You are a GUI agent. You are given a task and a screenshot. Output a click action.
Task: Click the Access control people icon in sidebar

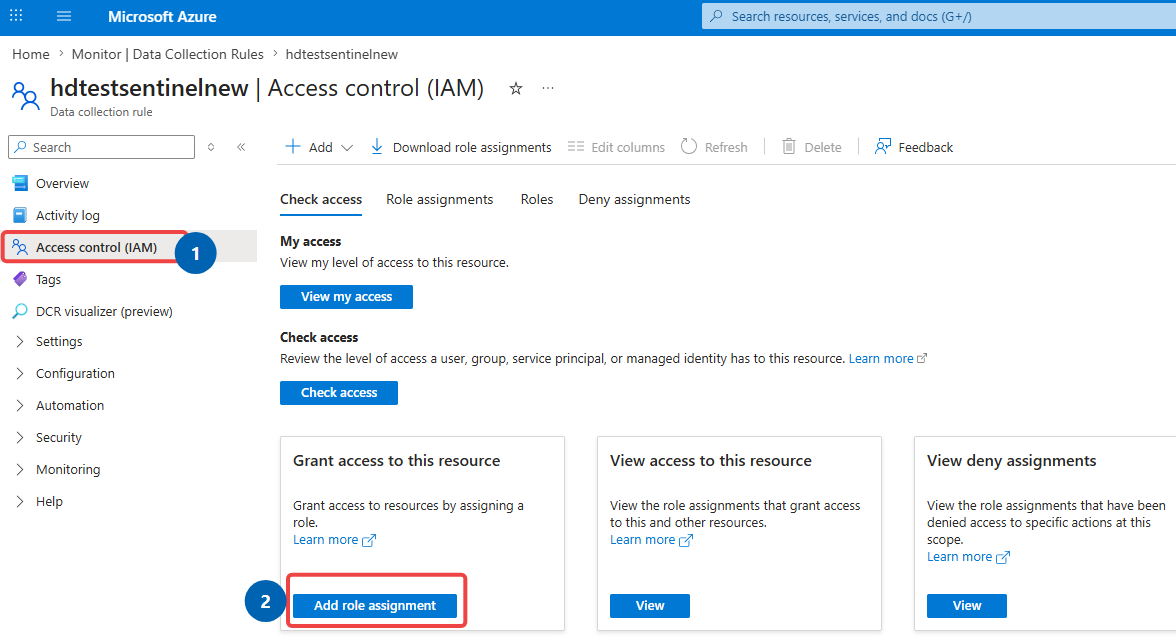point(20,247)
